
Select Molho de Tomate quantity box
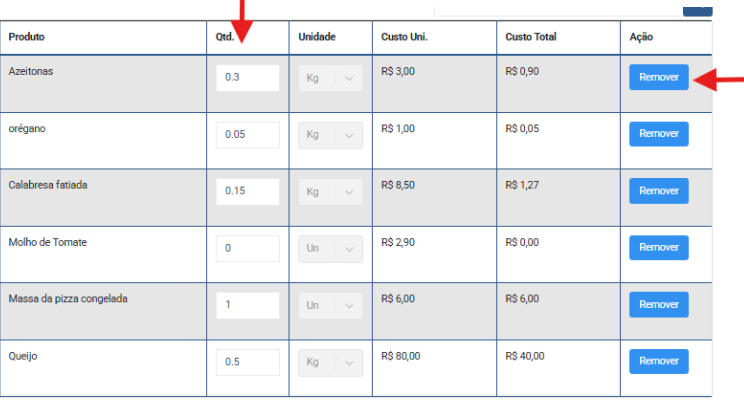click(247, 248)
